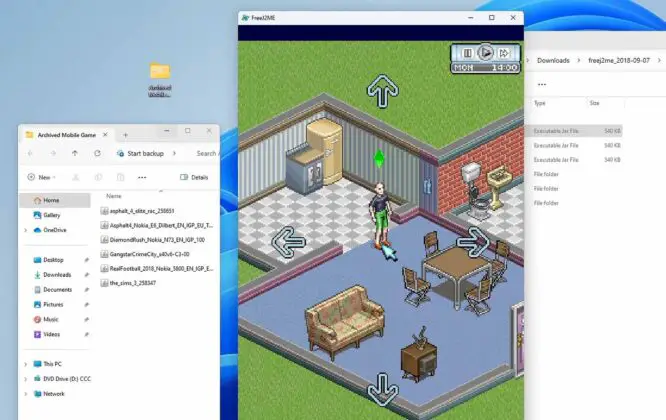666x420 pixels.
Task: Pause the Sims game
Action: pyautogui.click(x=467, y=53)
